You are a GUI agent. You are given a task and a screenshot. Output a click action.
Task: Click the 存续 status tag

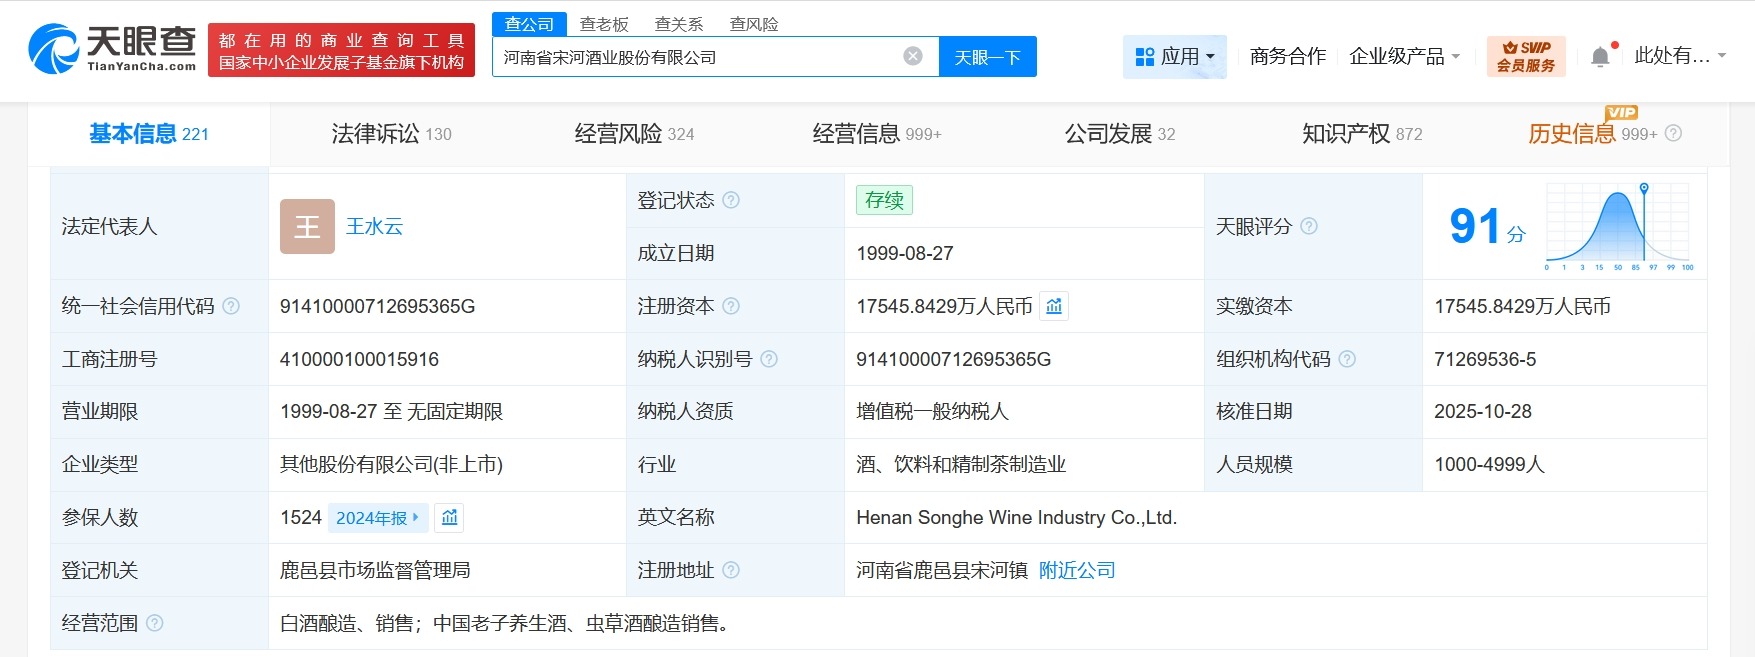tap(884, 200)
